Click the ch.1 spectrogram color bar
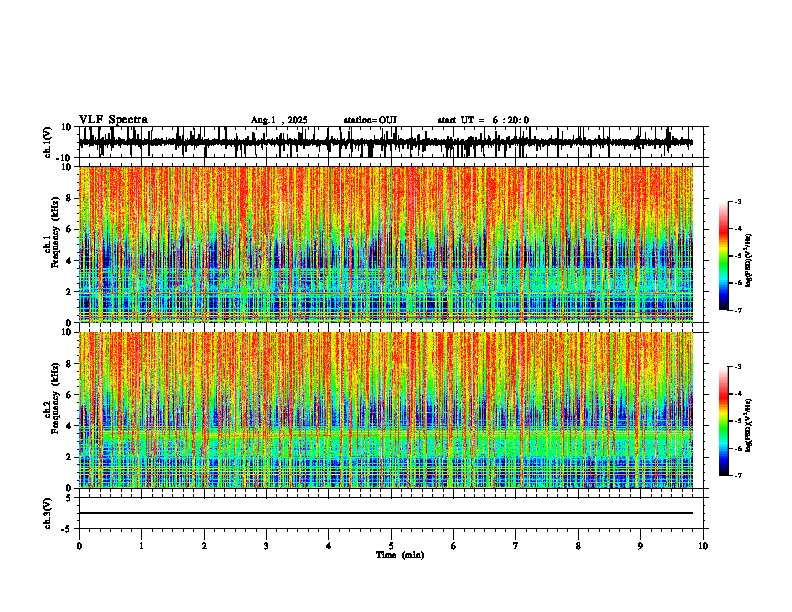 point(724,256)
